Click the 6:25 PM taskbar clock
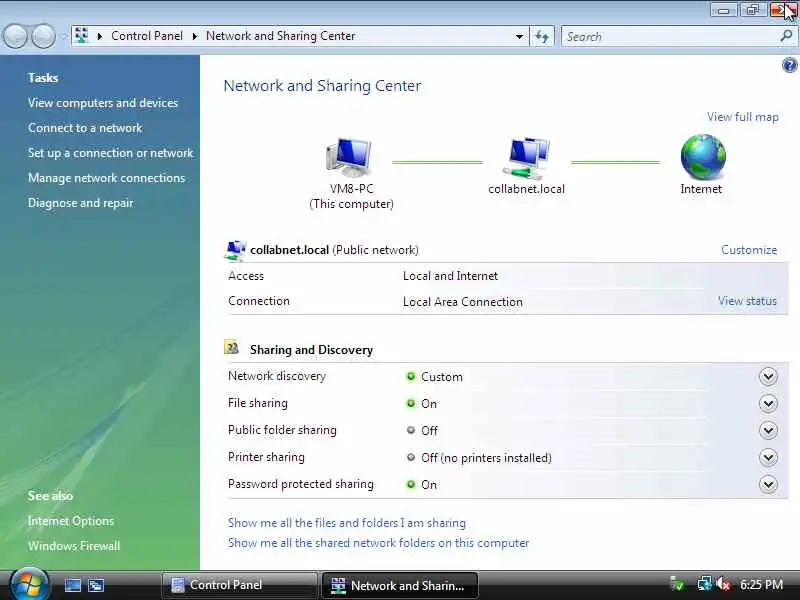 coord(761,584)
